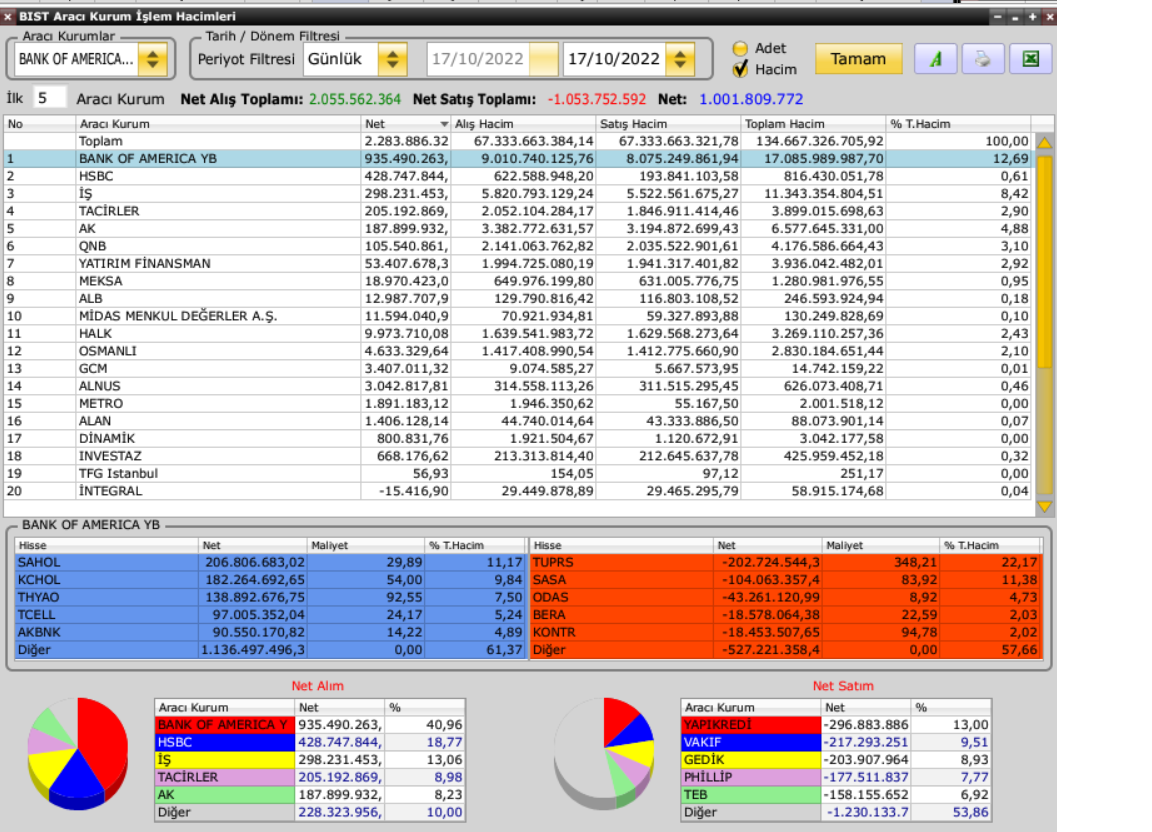This screenshot has width=1152, height=832.
Task: Click the Toplam Hacim column header
Action: [813, 123]
